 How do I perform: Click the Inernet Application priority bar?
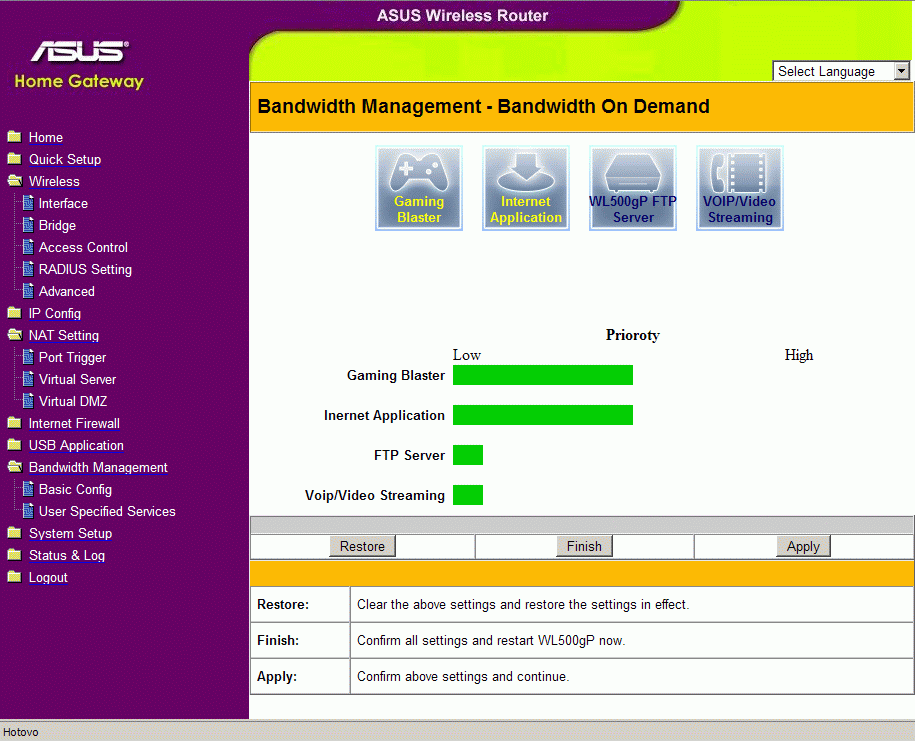tap(543, 415)
